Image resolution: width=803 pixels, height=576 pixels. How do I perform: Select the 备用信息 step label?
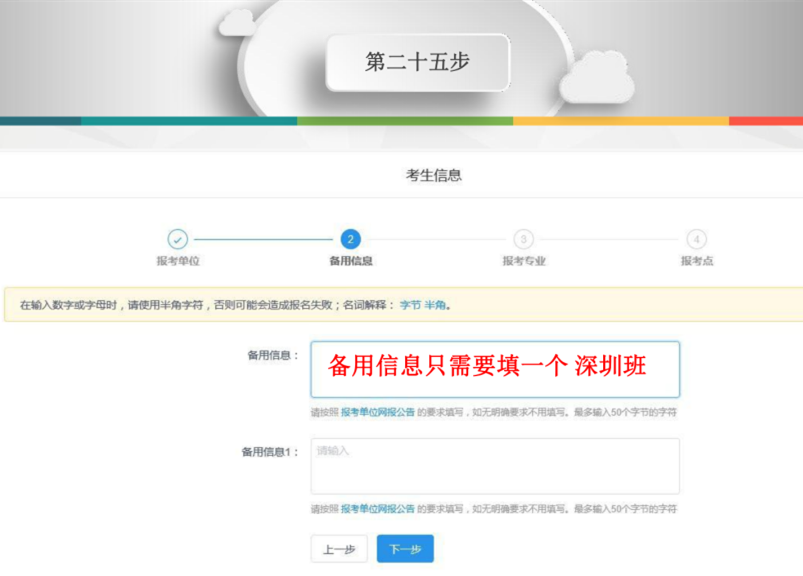click(350, 261)
